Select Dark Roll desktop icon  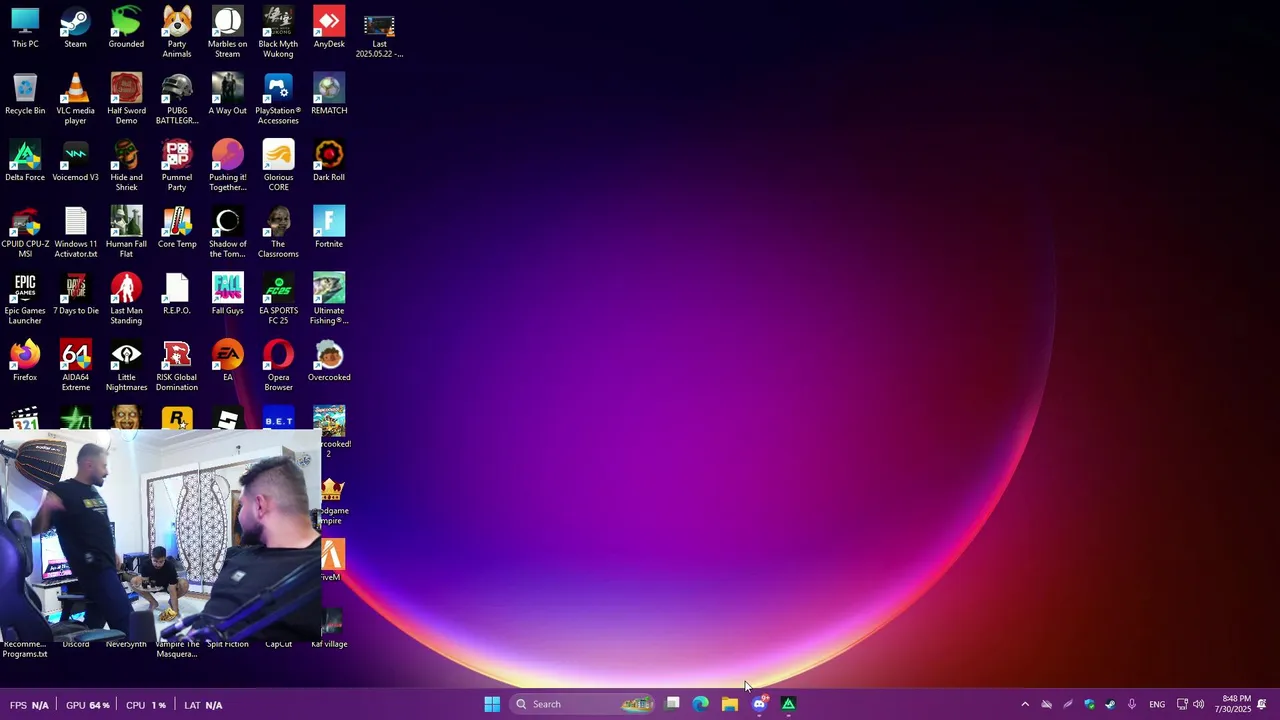click(x=329, y=162)
